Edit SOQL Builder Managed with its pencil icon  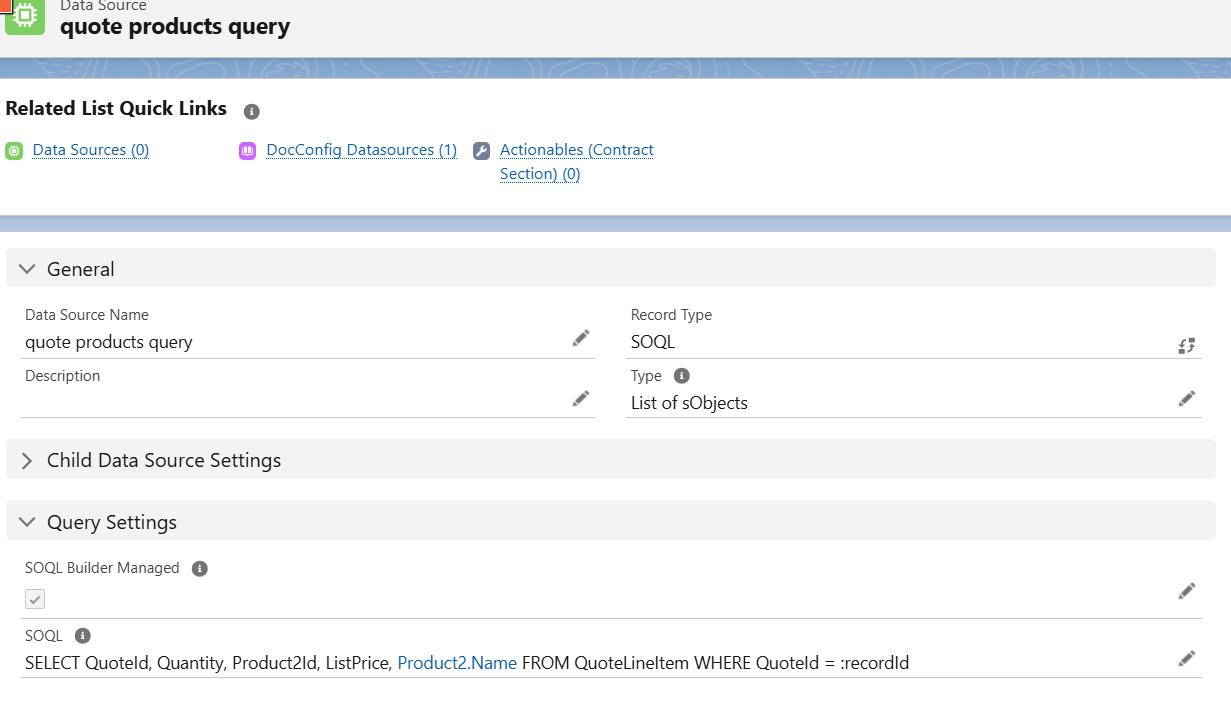tap(1187, 590)
